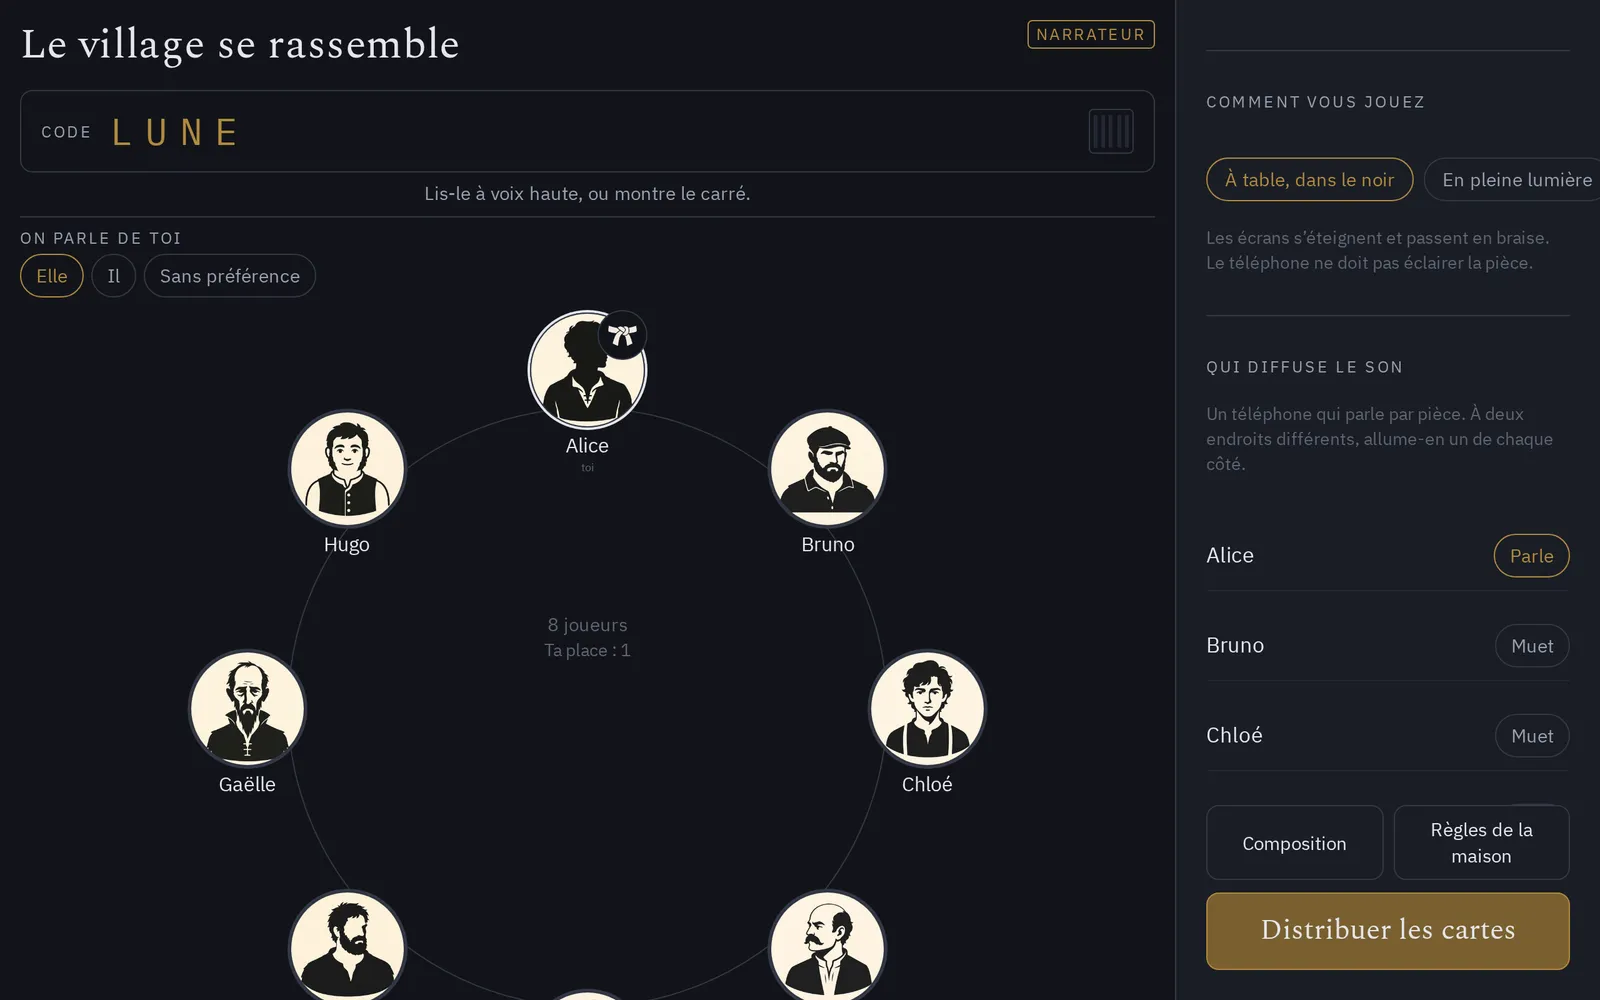Open Règles de la maison

coord(1481,843)
